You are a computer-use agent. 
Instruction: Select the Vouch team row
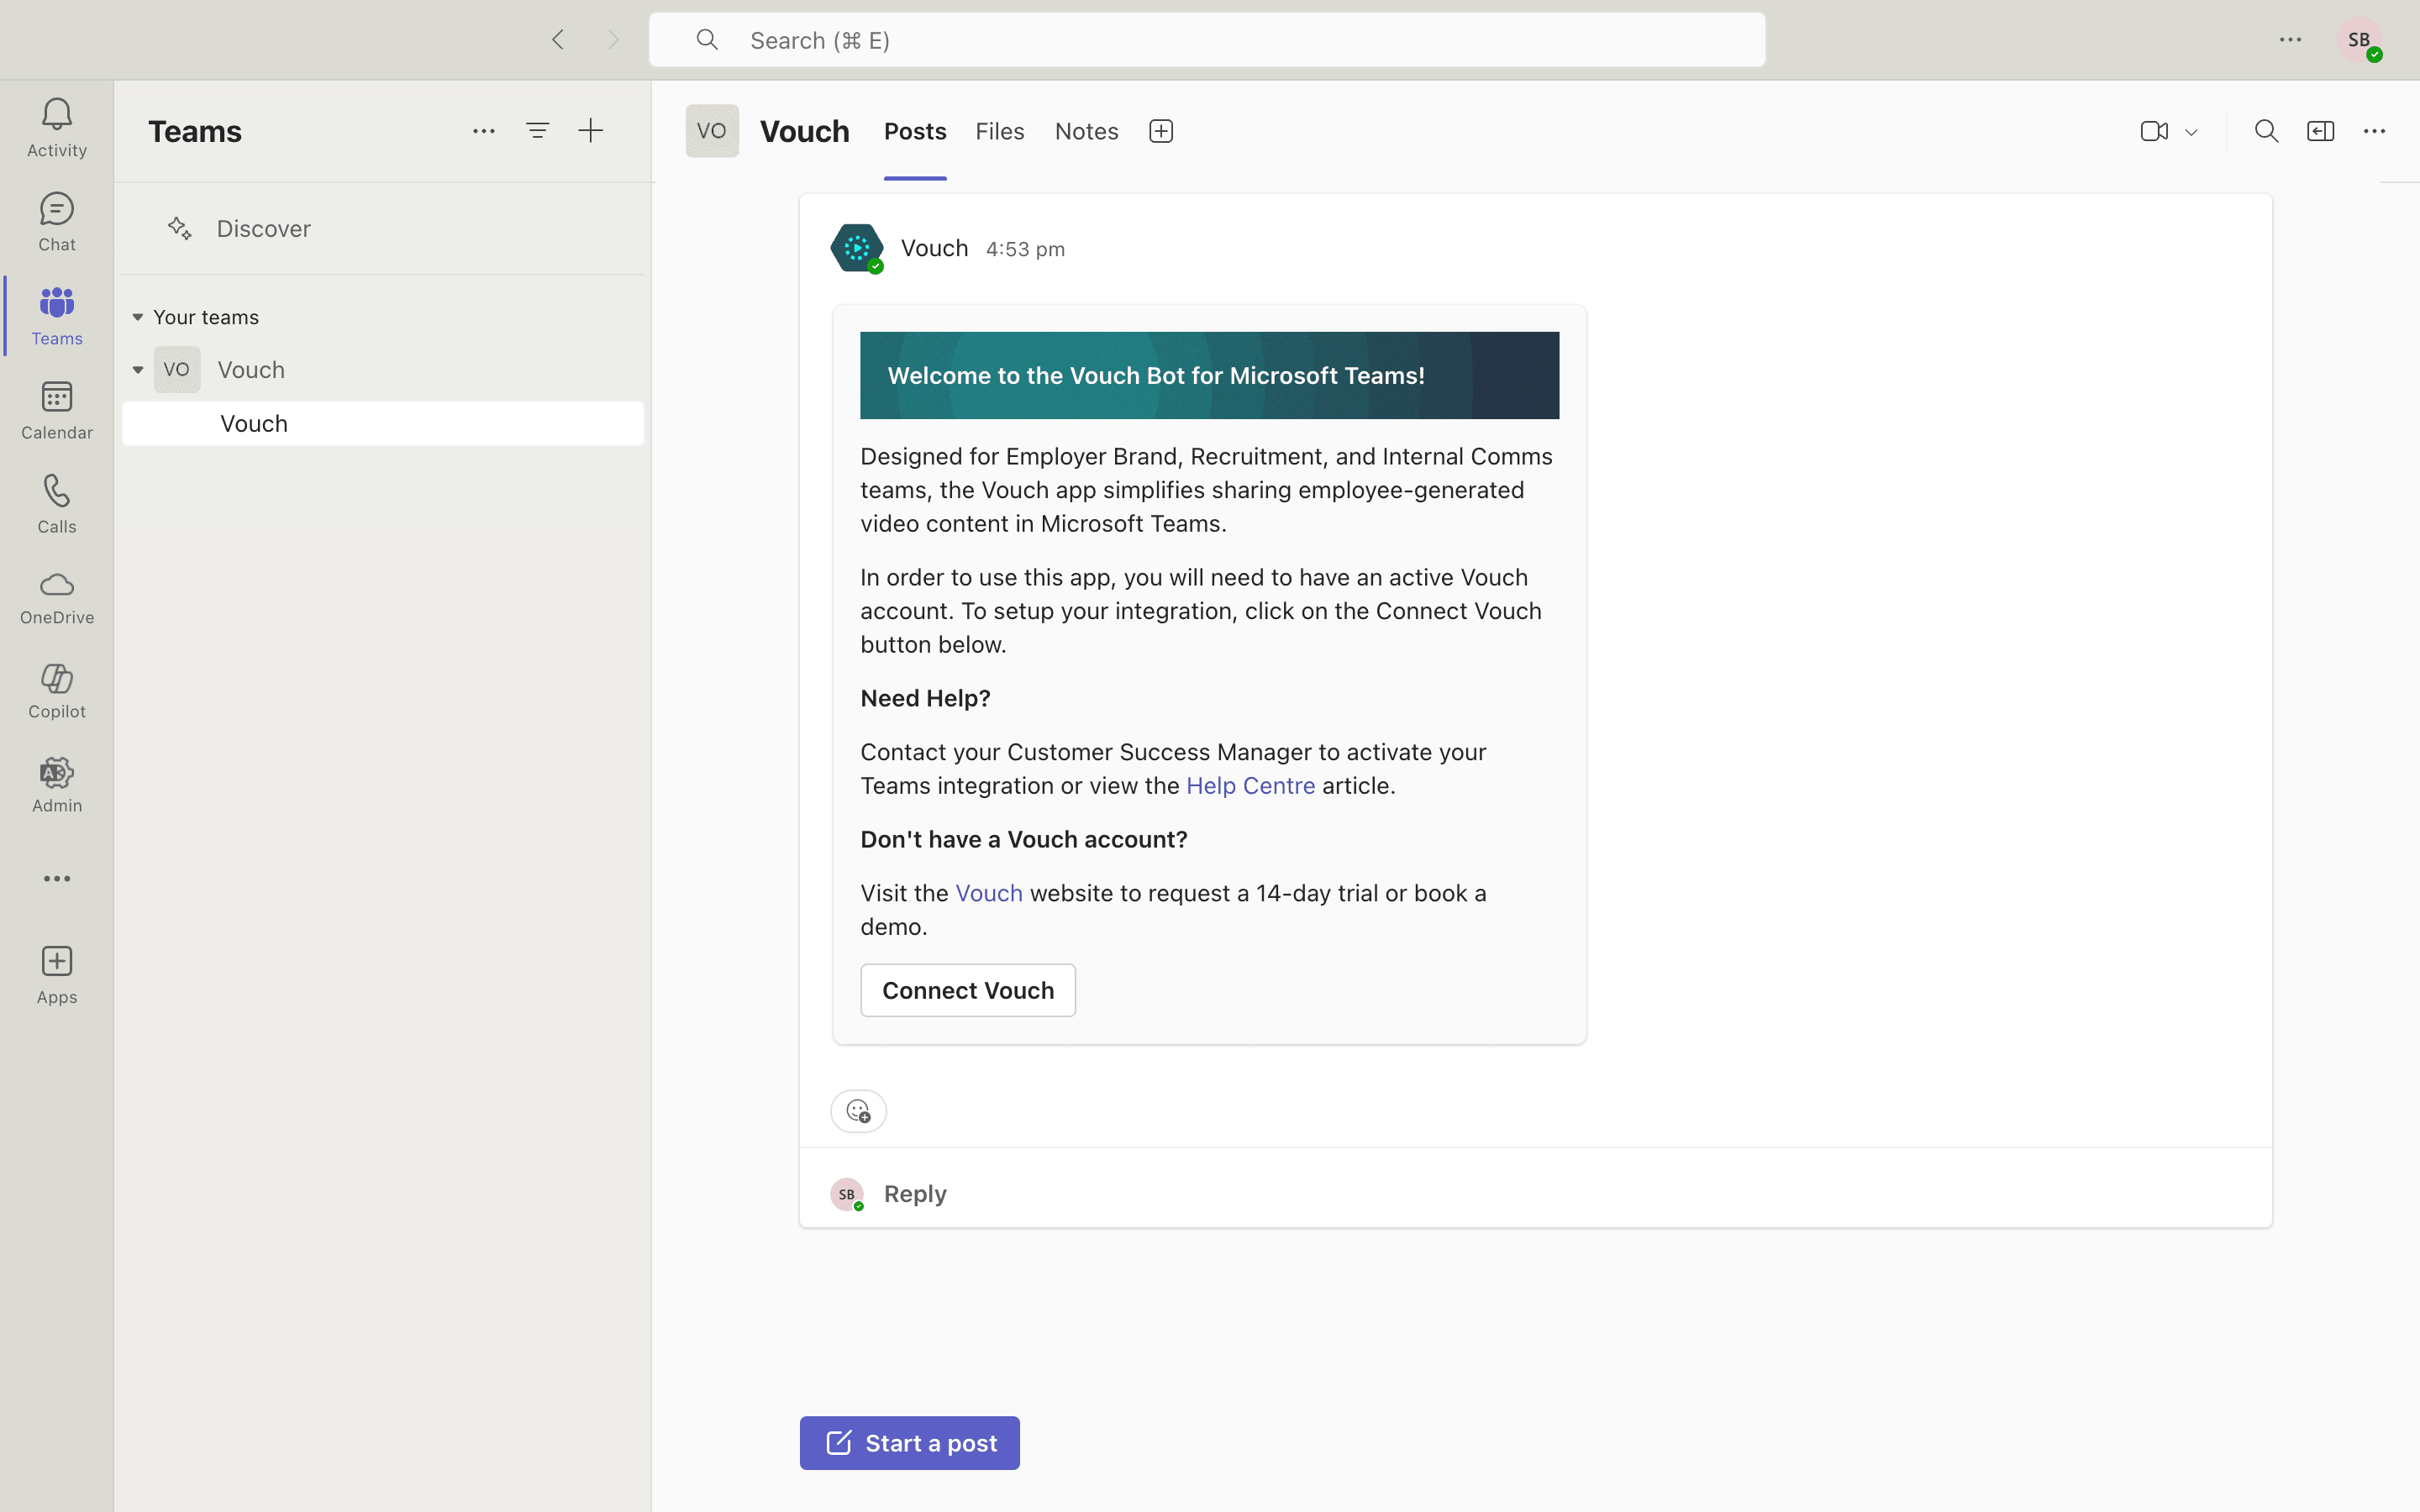383,370
